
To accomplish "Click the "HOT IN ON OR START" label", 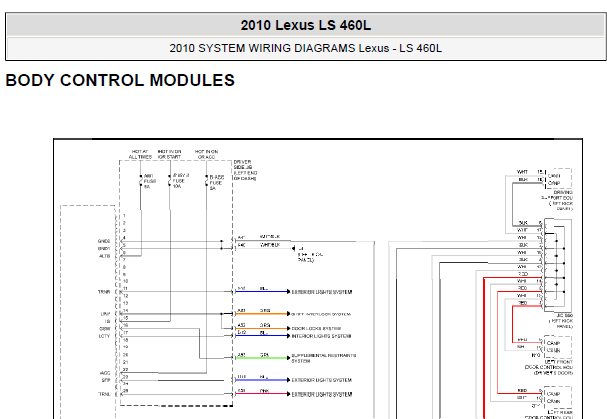I will click(169, 154).
